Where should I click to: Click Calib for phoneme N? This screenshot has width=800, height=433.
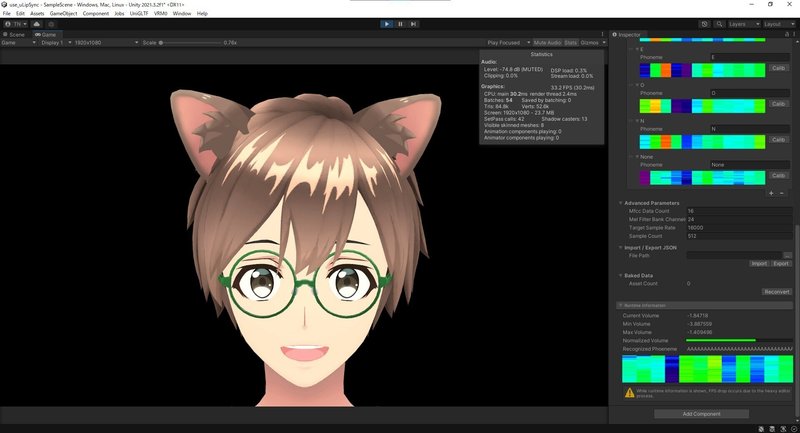pyautogui.click(x=778, y=139)
